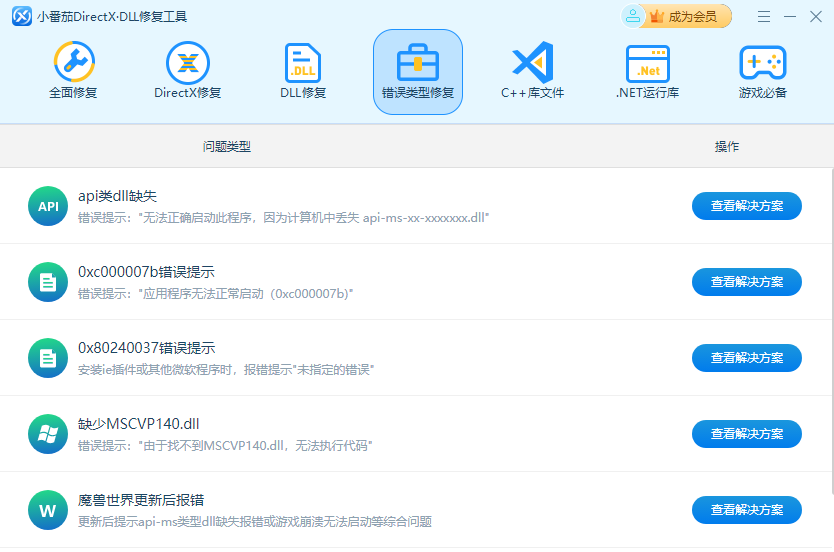Click the 魔兽世界 green W icon
Screen dimensions: 834x552
point(48,510)
